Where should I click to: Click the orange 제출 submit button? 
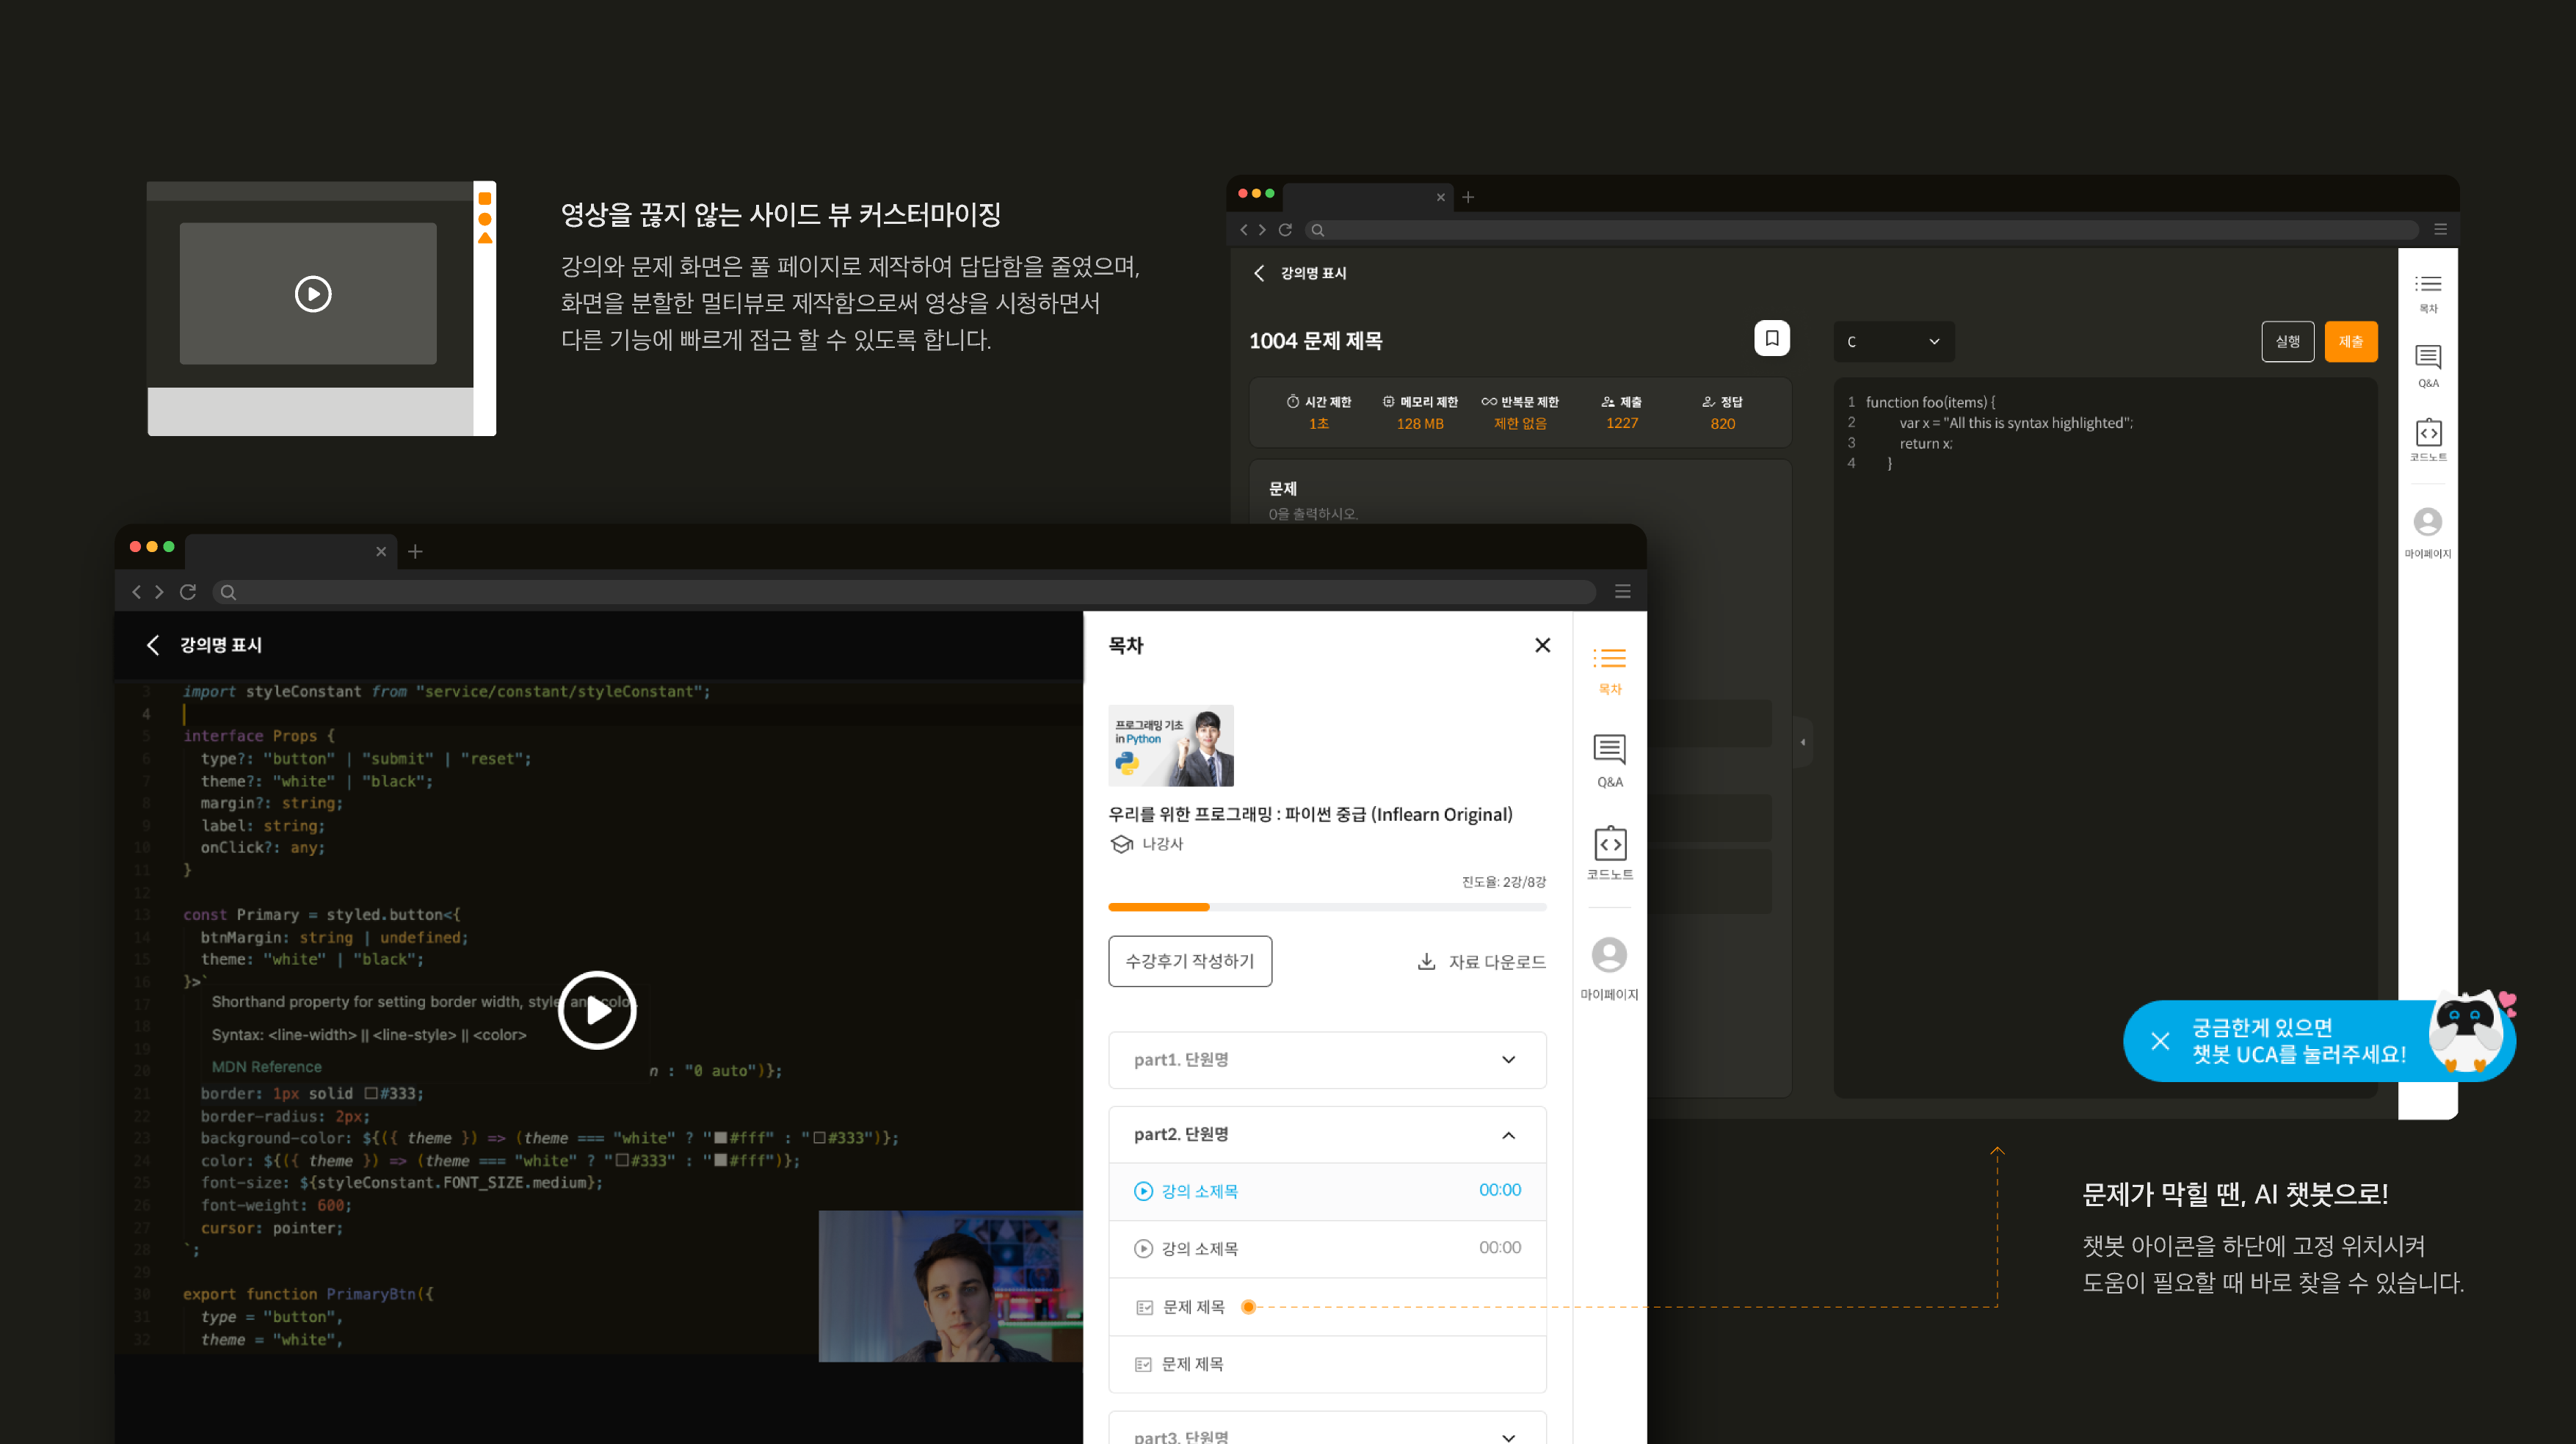[x=2350, y=341]
